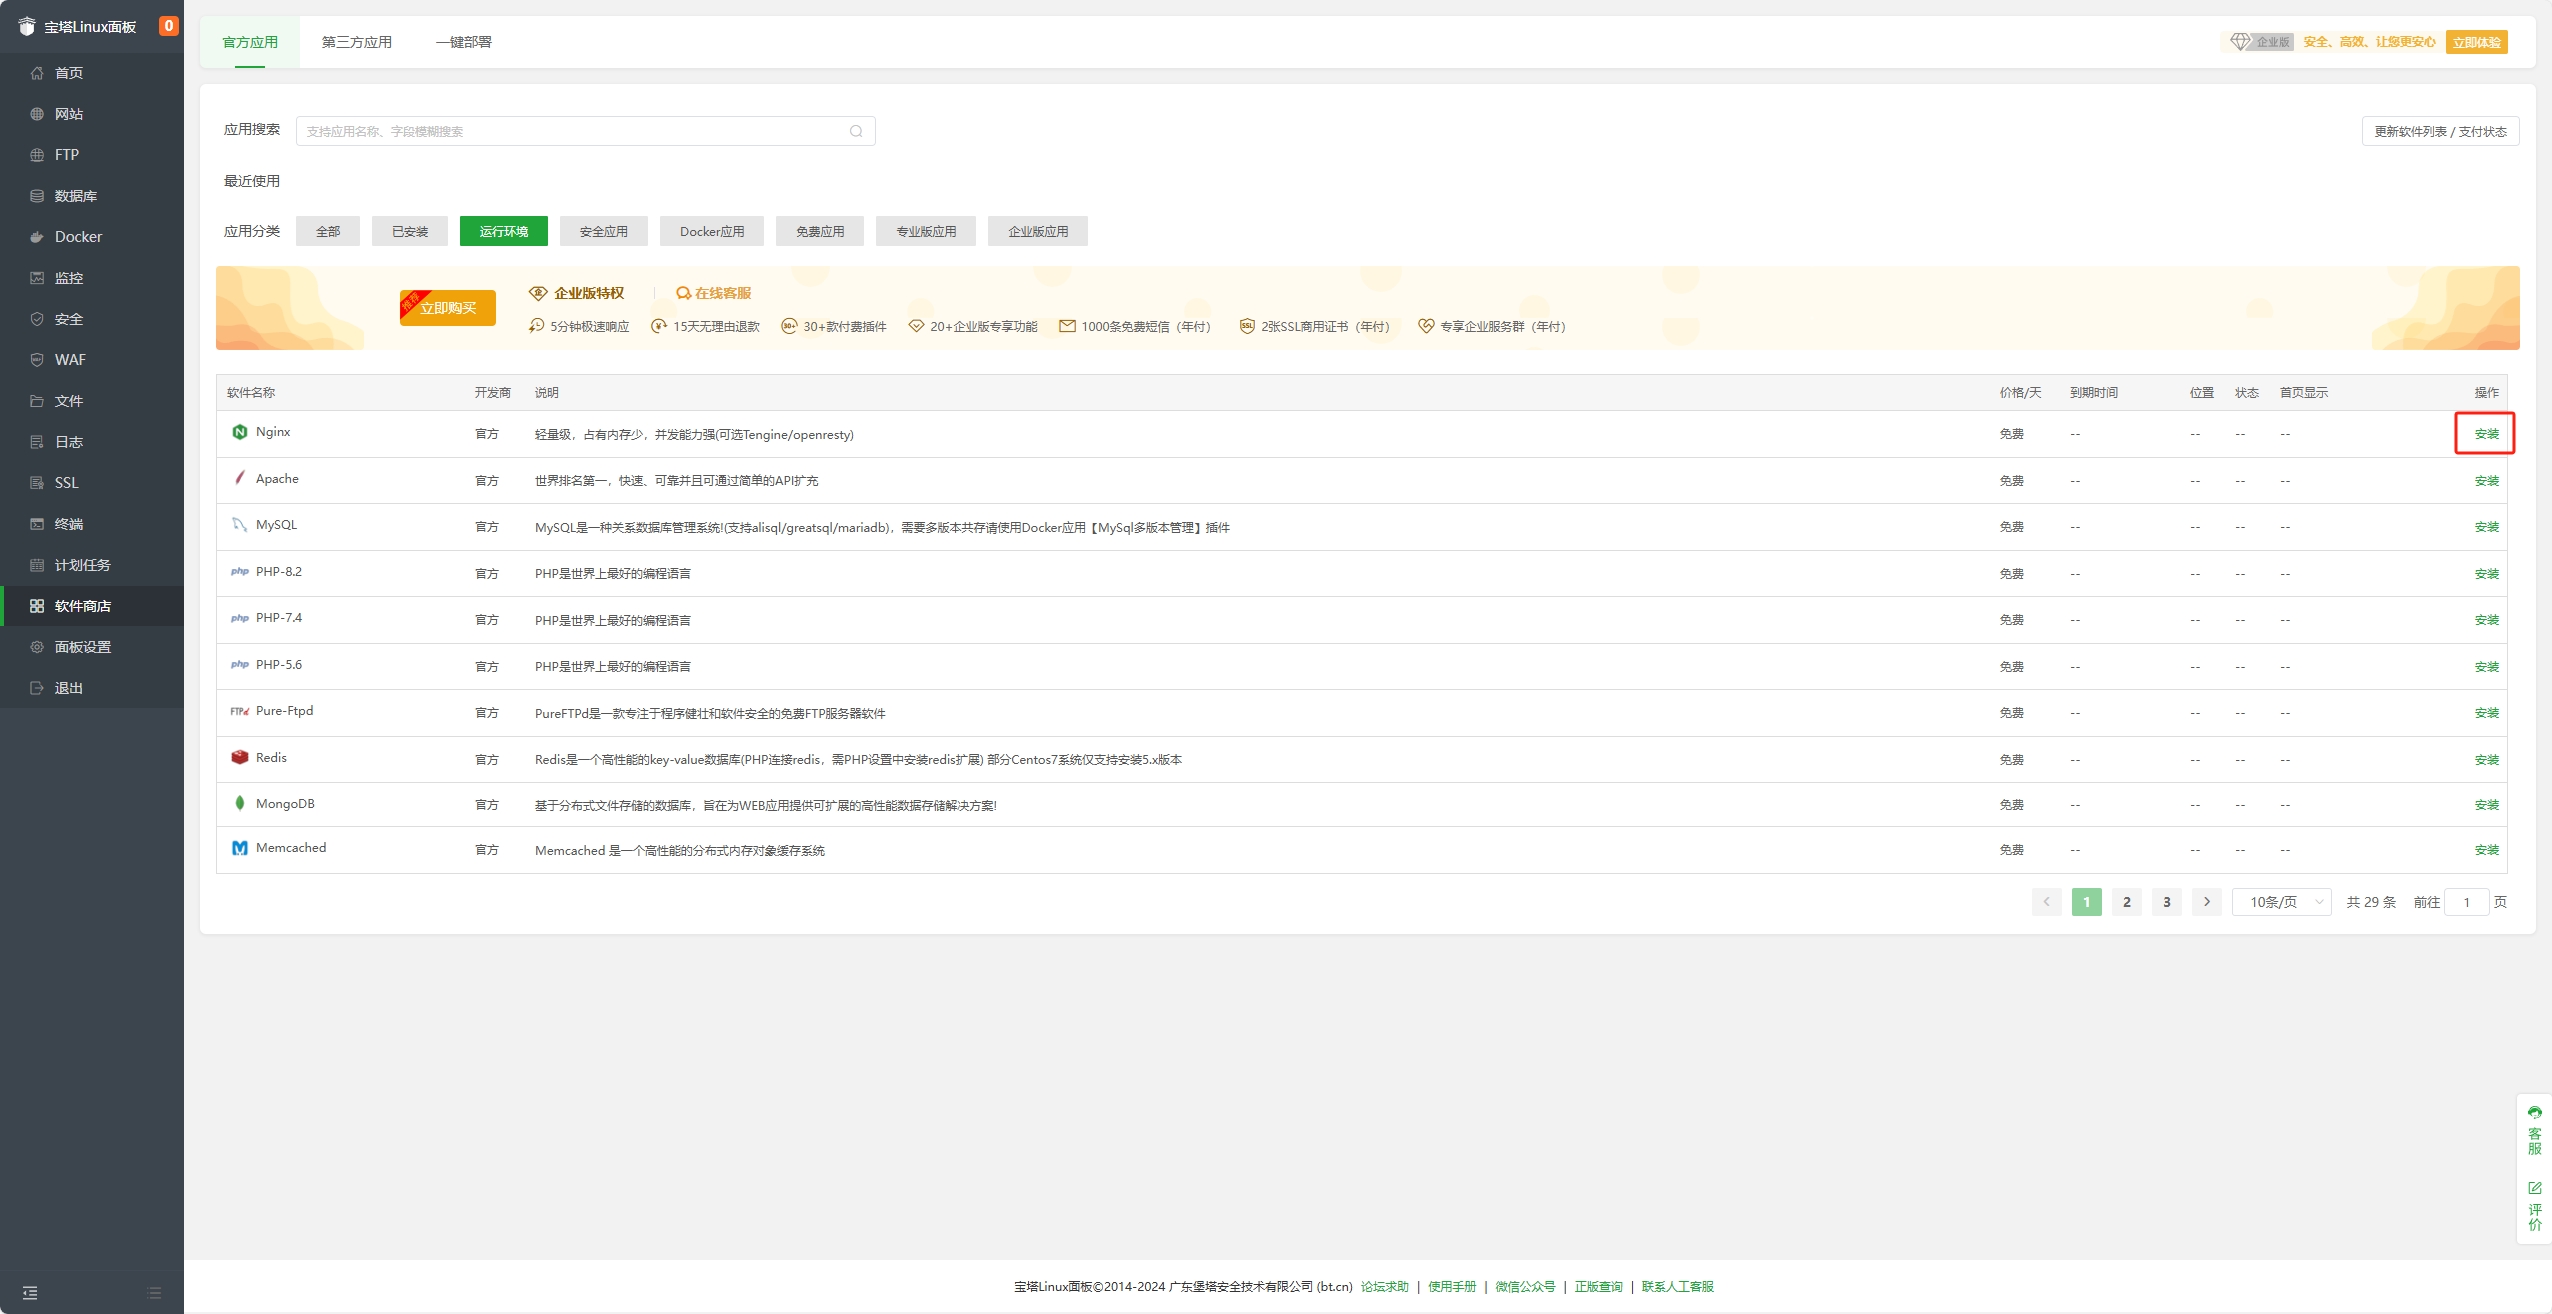Open the Docker sidebar item
Image resolution: width=2552 pixels, height=1314 pixels.
(x=78, y=237)
